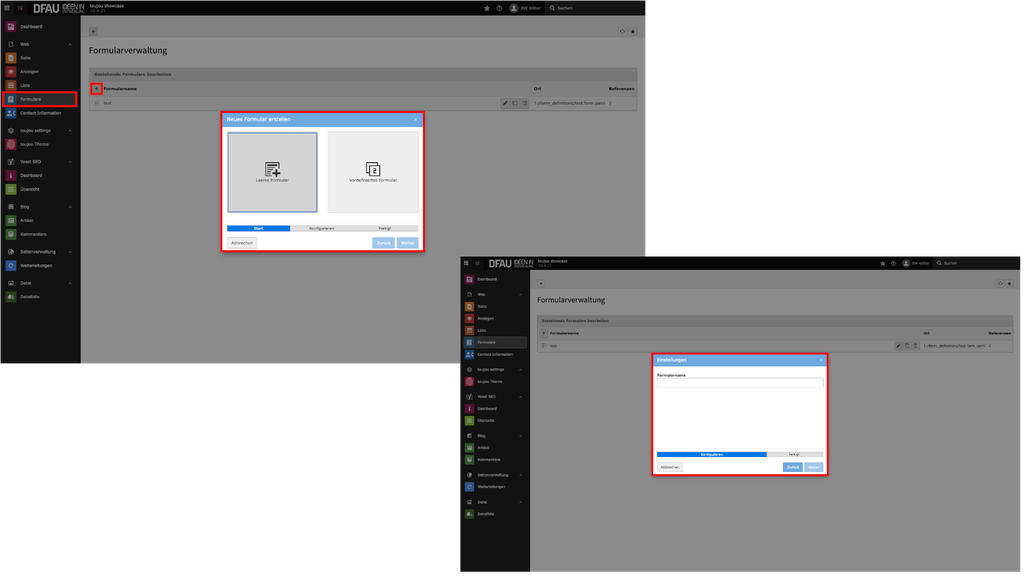Close the Neues Formular erstellen dialog
This screenshot has width=1024, height=576.
(416, 119)
